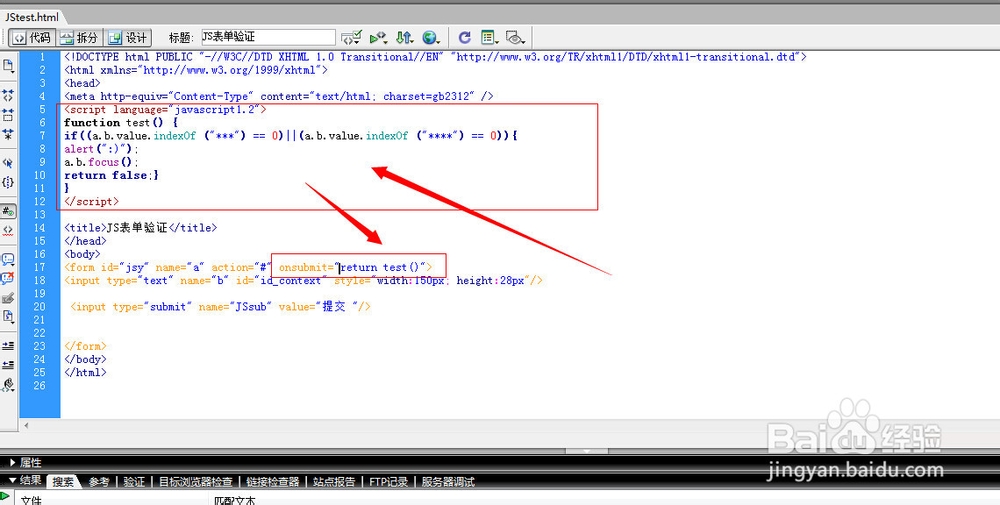Toggle the Highlight Invalid HTML icon
This screenshot has width=1000, height=505.
(8, 230)
